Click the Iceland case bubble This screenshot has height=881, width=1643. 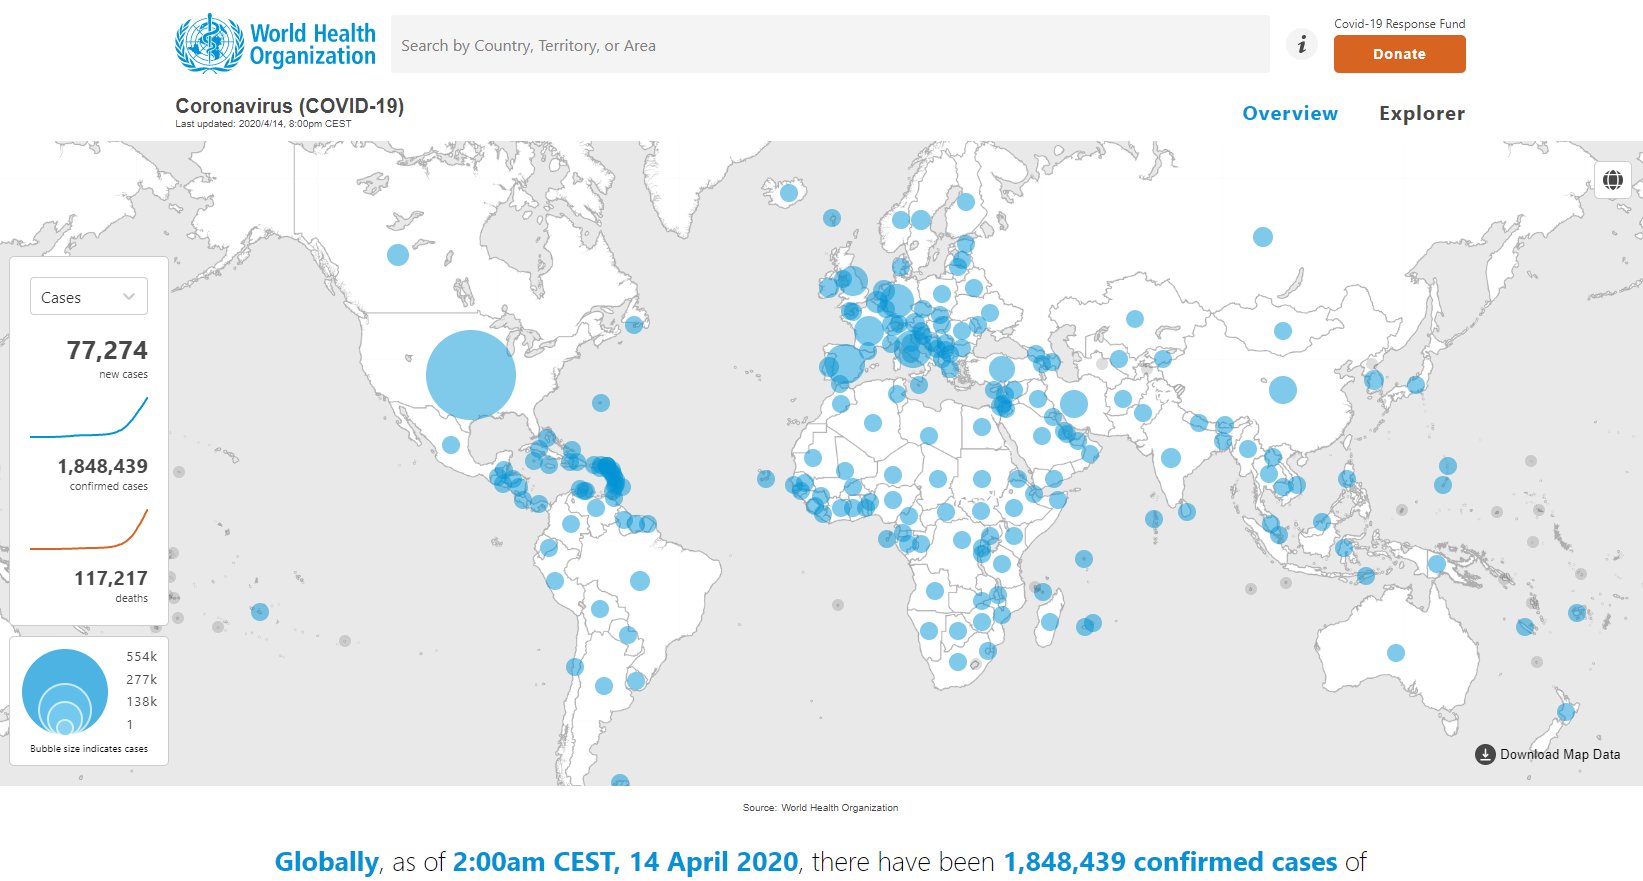point(788,193)
